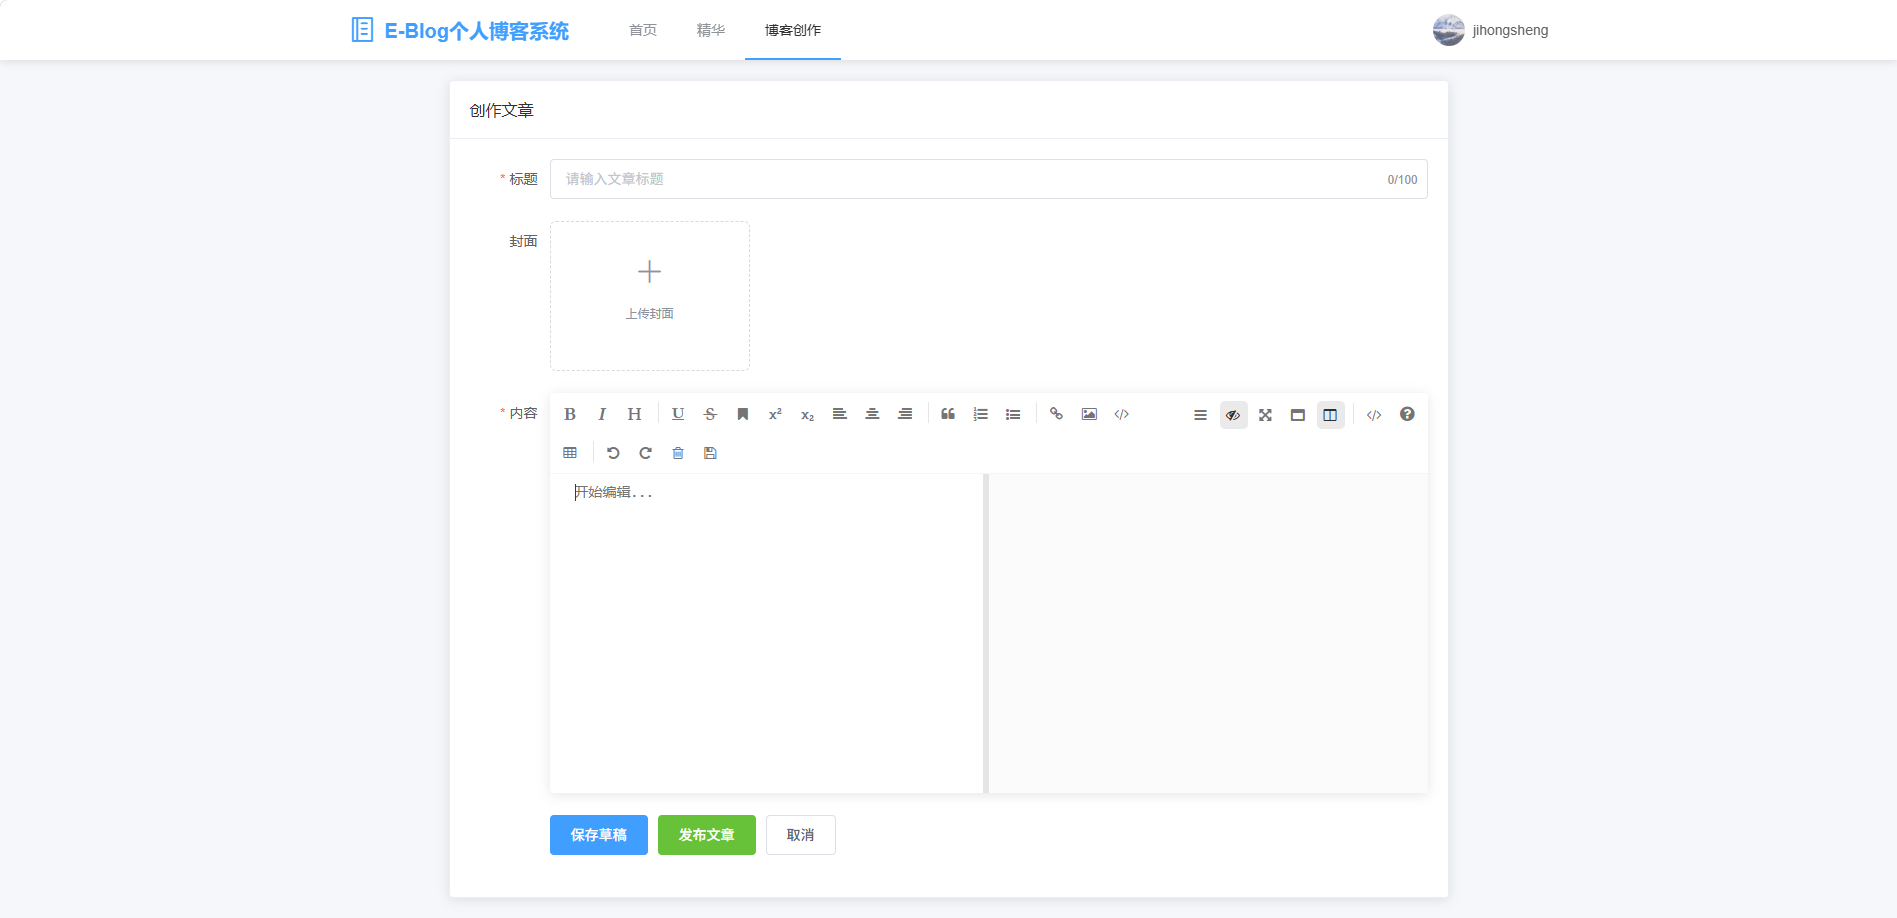Insert a block quote
Viewport: 1897px width, 918px height.
click(x=948, y=414)
